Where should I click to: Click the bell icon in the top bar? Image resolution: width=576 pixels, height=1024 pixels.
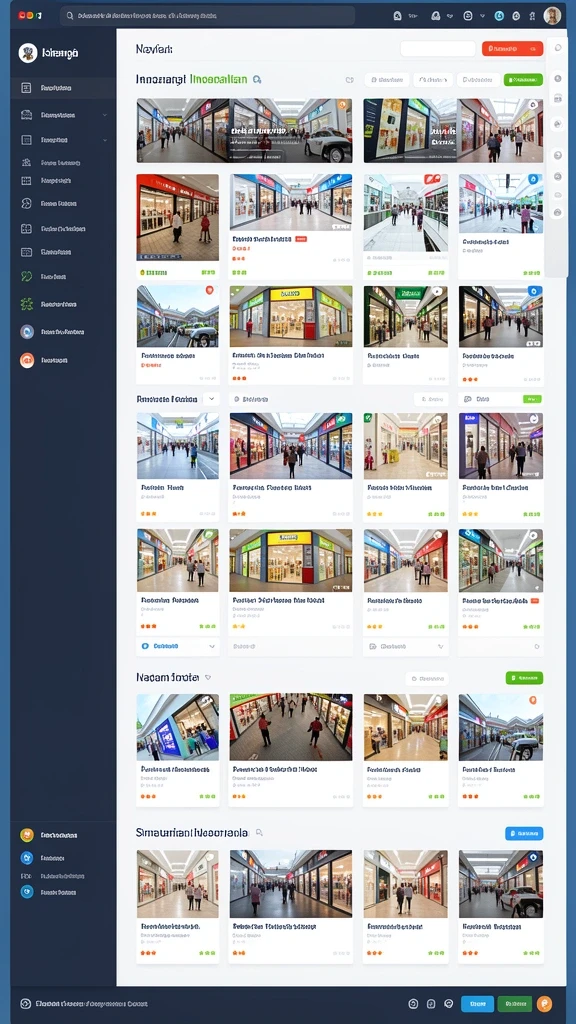pos(398,16)
